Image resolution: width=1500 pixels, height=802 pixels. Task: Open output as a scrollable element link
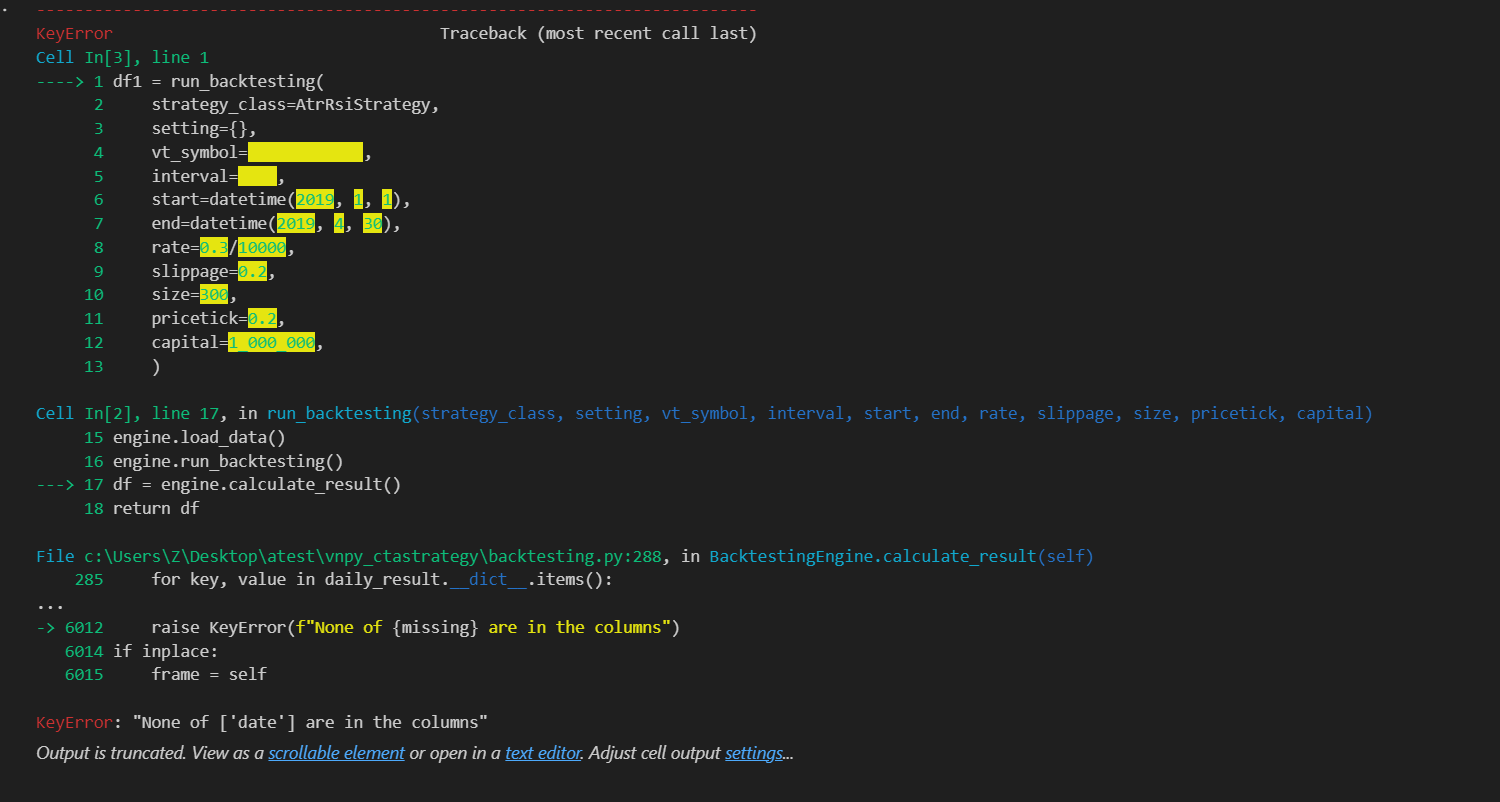tap(336, 753)
